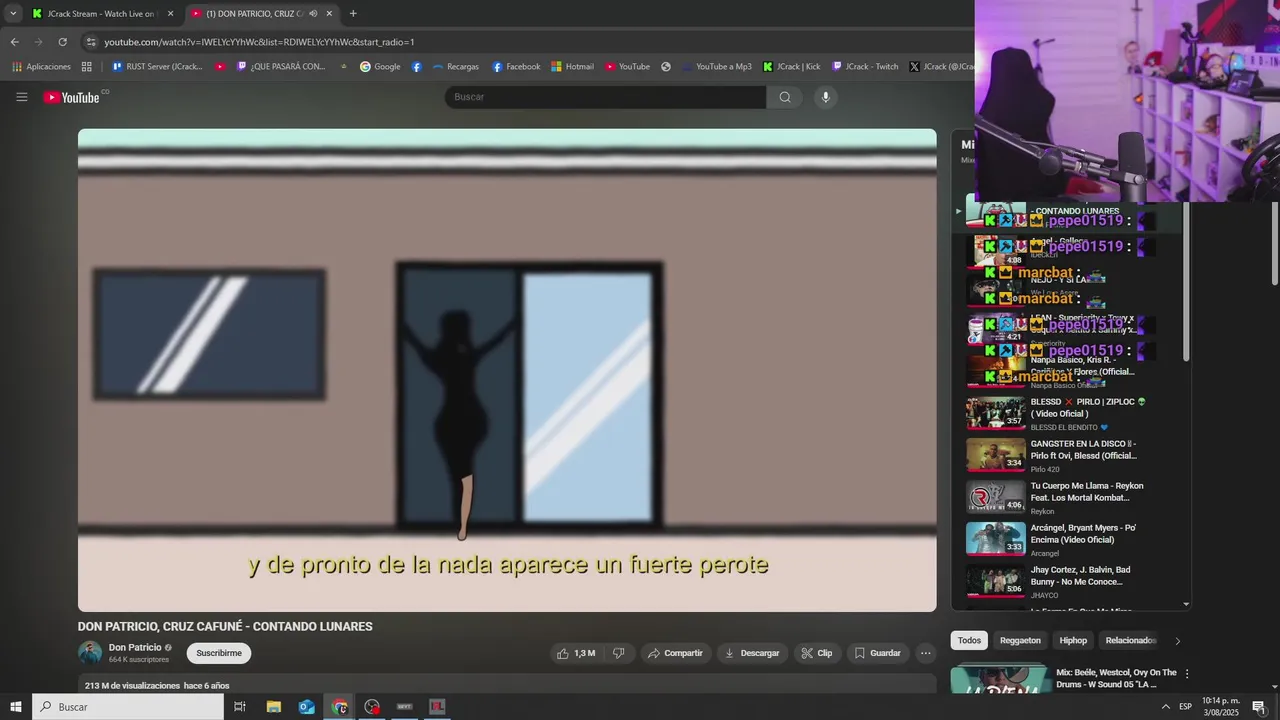Open the Recargas bookmark

coord(455,67)
